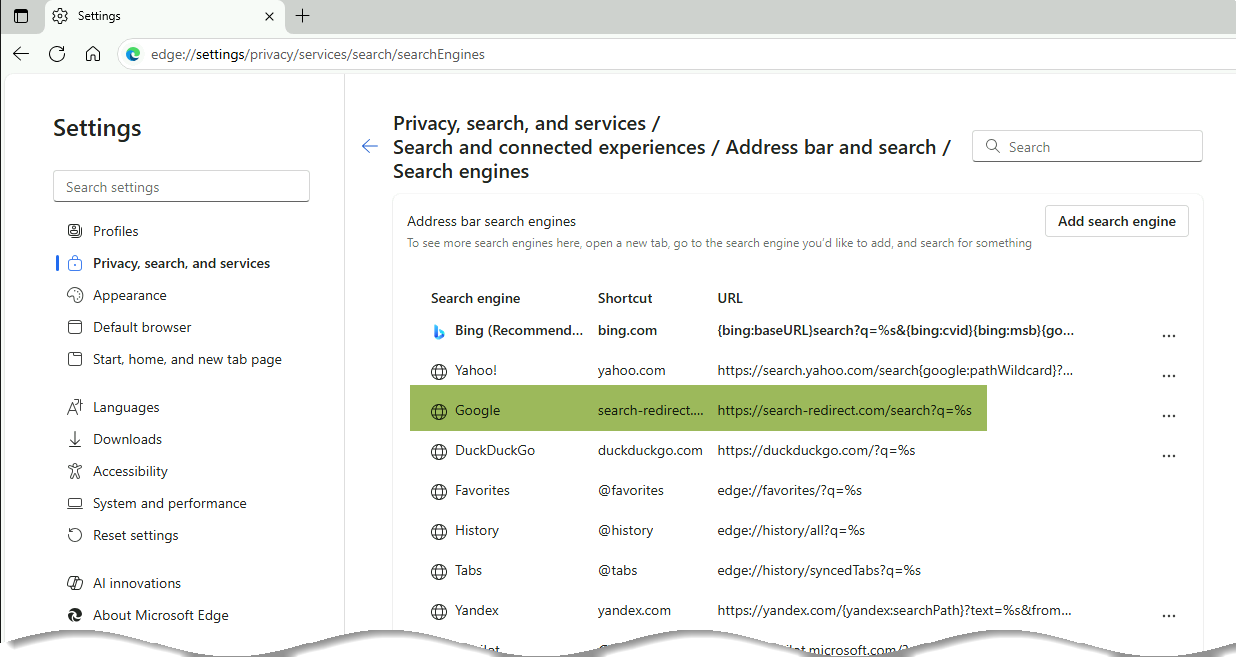
Task: Open Downloads settings section
Action: 127,439
